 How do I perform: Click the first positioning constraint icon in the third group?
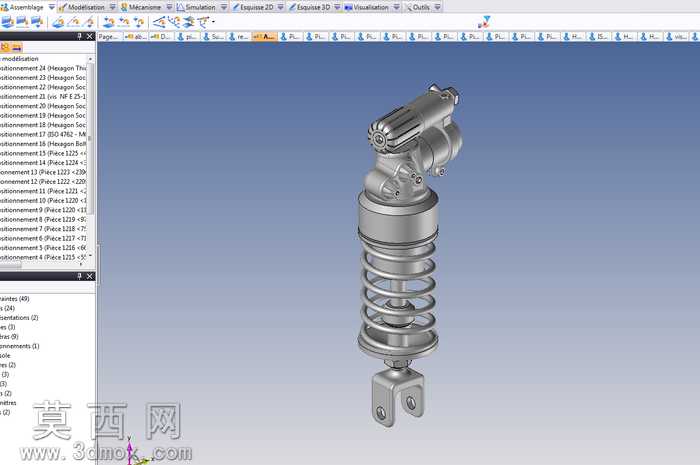point(108,22)
